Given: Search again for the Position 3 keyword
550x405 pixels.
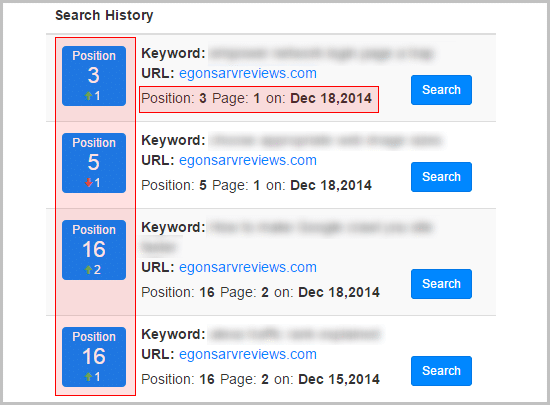Looking at the screenshot, I should 441,90.
